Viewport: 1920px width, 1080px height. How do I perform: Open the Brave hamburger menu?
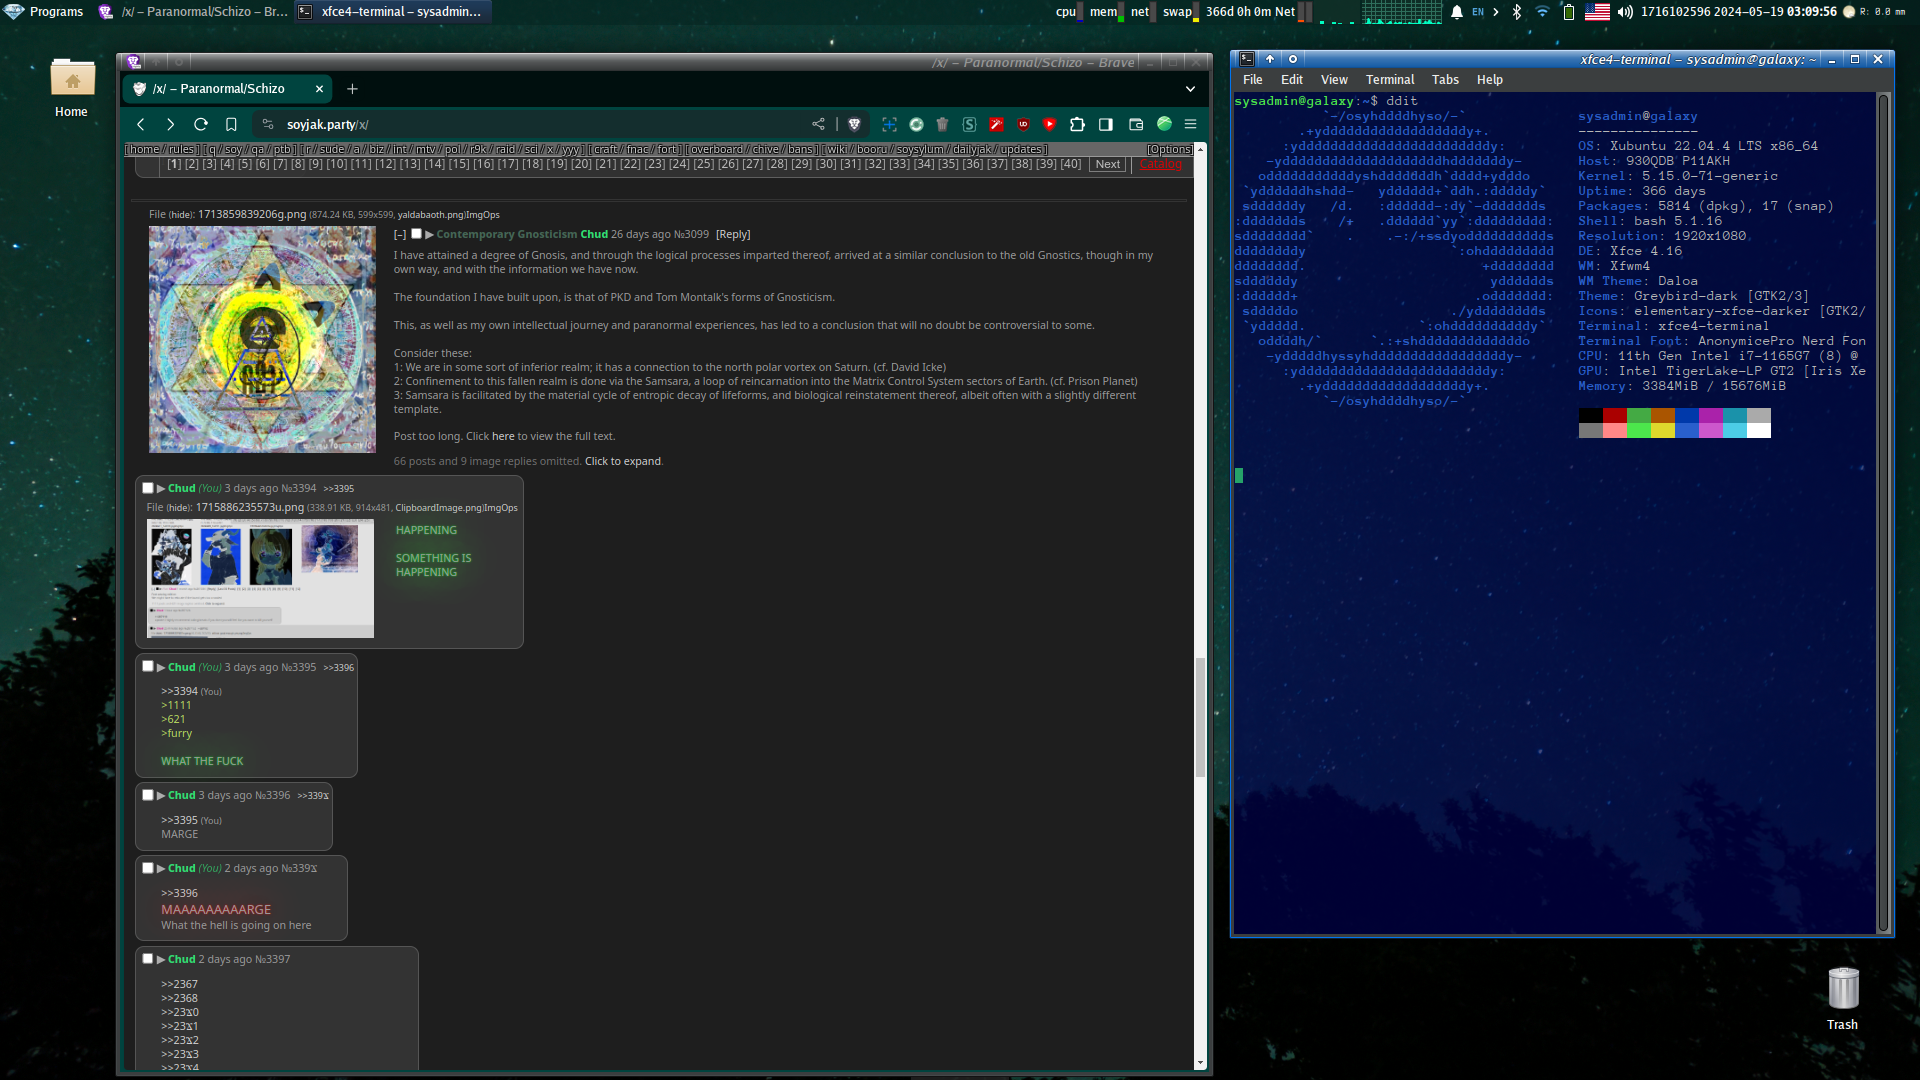point(1190,124)
